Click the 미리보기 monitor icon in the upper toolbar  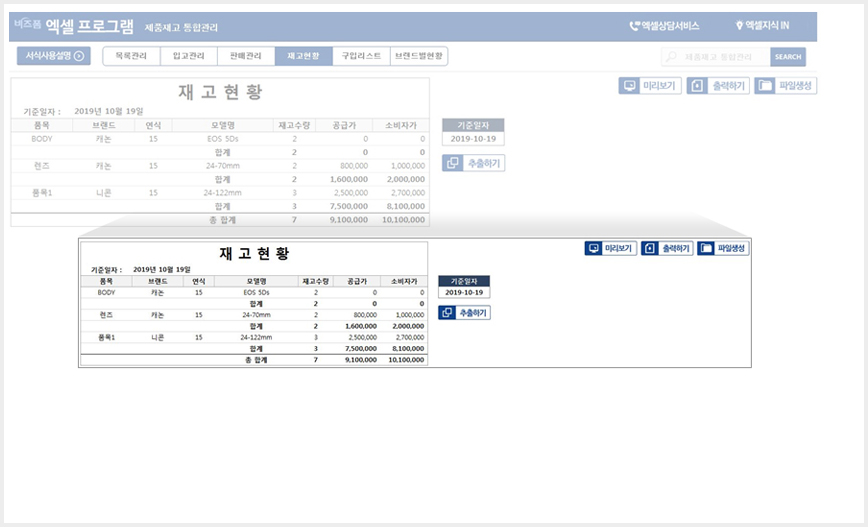coord(629,86)
